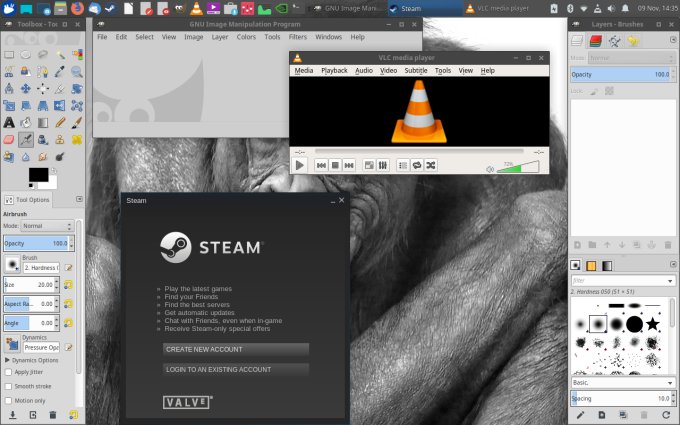Image resolution: width=680 pixels, height=425 pixels.
Task: Click the VLC volume slider
Action: click(x=517, y=167)
